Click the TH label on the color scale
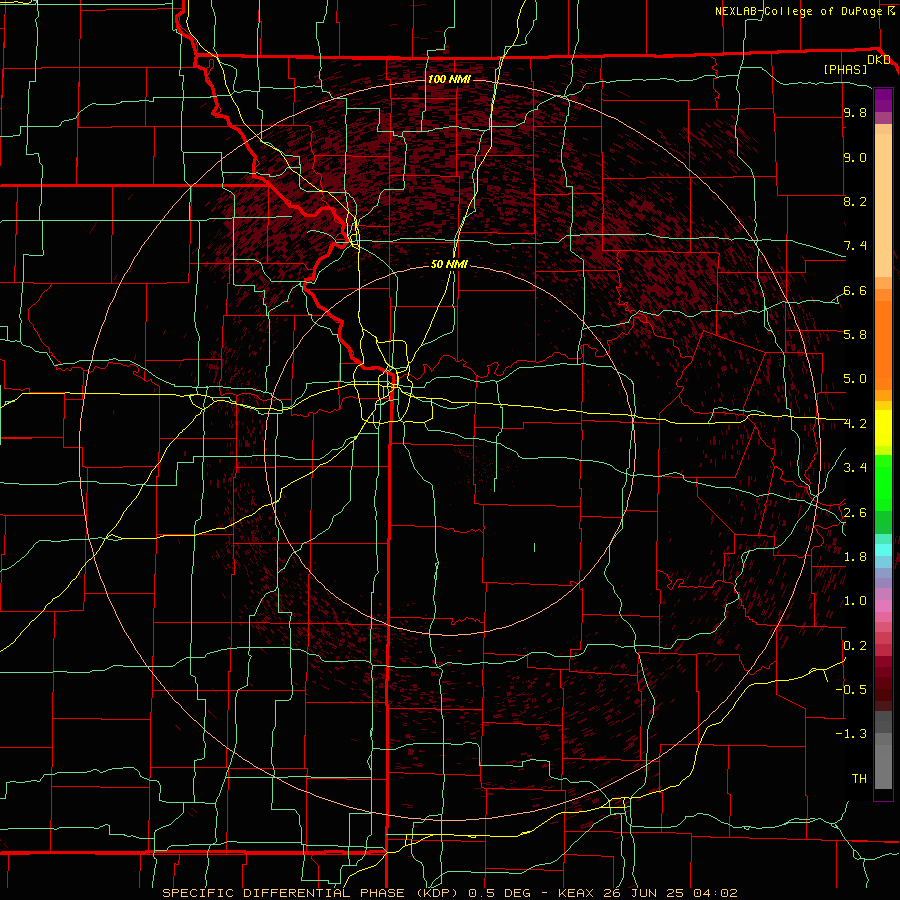 (x=859, y=778)
